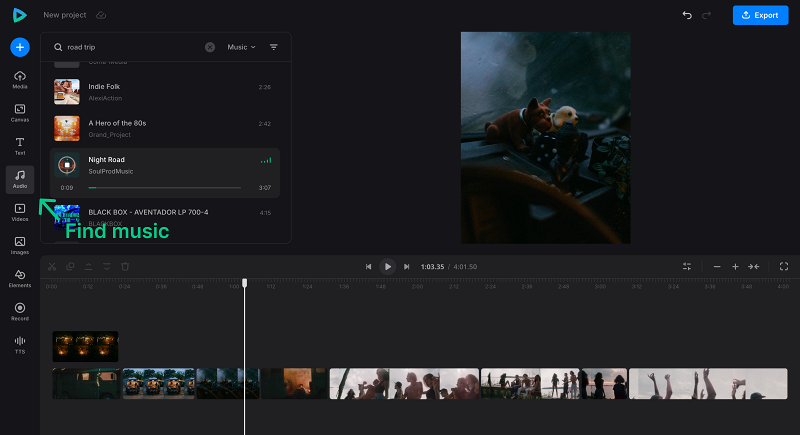This screenshot has width=800, height=435.
Task: Select the first green van clip
Action: coord(86,383)
